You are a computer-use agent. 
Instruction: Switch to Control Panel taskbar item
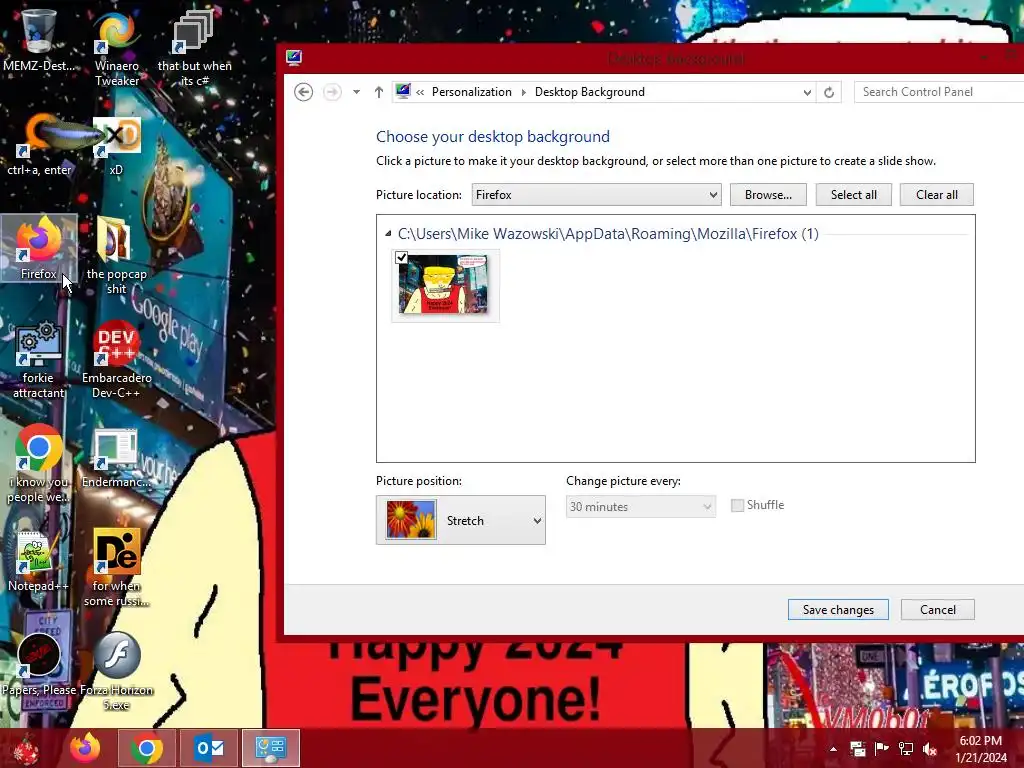(271, 748)
